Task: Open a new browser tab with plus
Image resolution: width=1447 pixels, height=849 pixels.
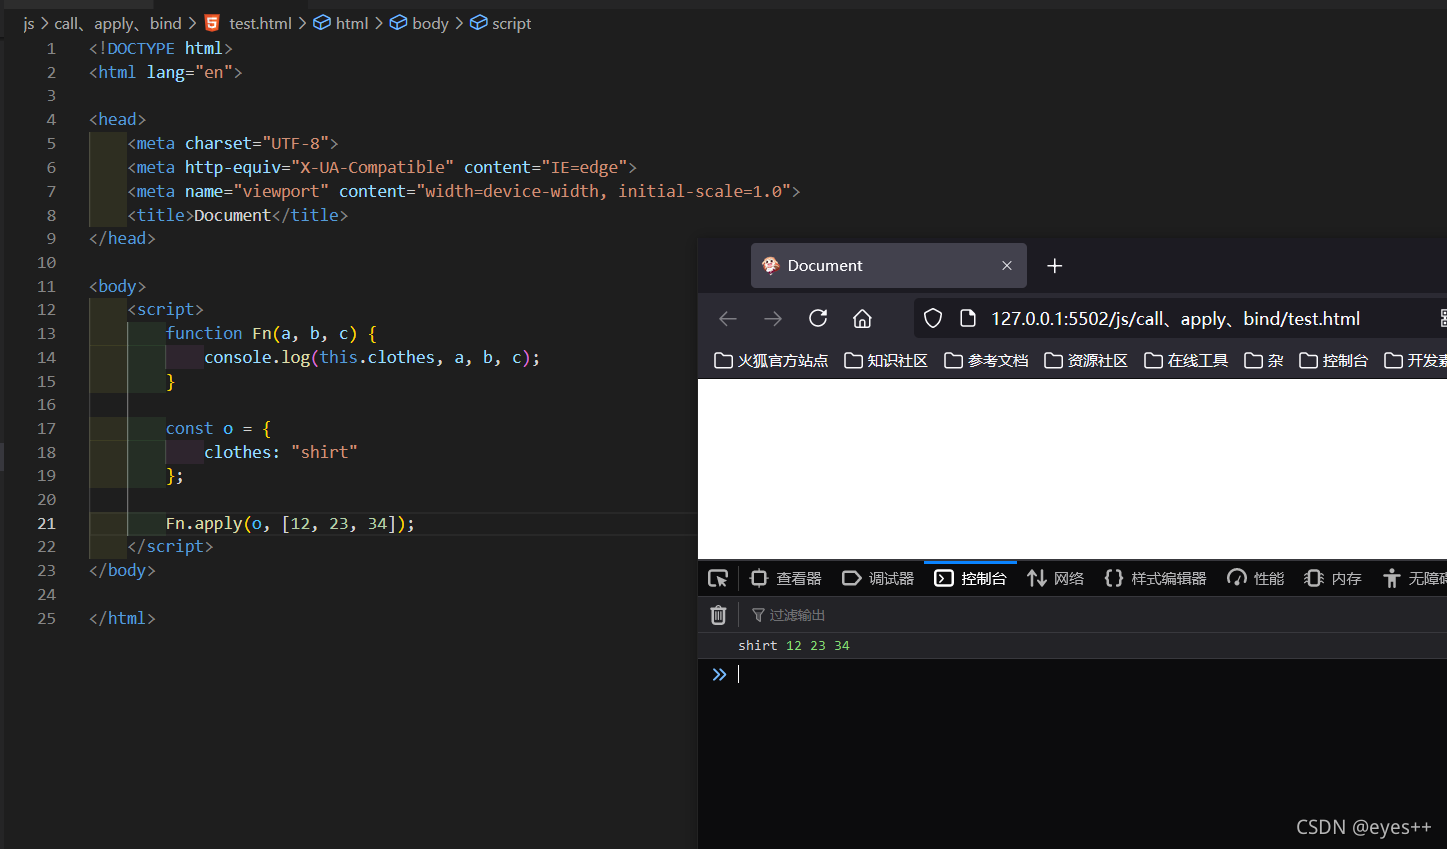Action: (1054, 266)
